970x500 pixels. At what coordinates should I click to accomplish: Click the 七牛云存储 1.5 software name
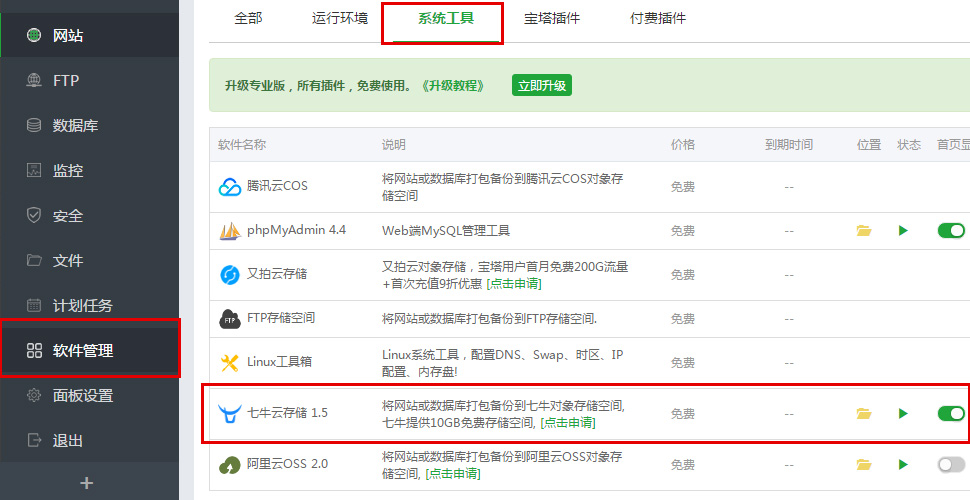point(287,413)
